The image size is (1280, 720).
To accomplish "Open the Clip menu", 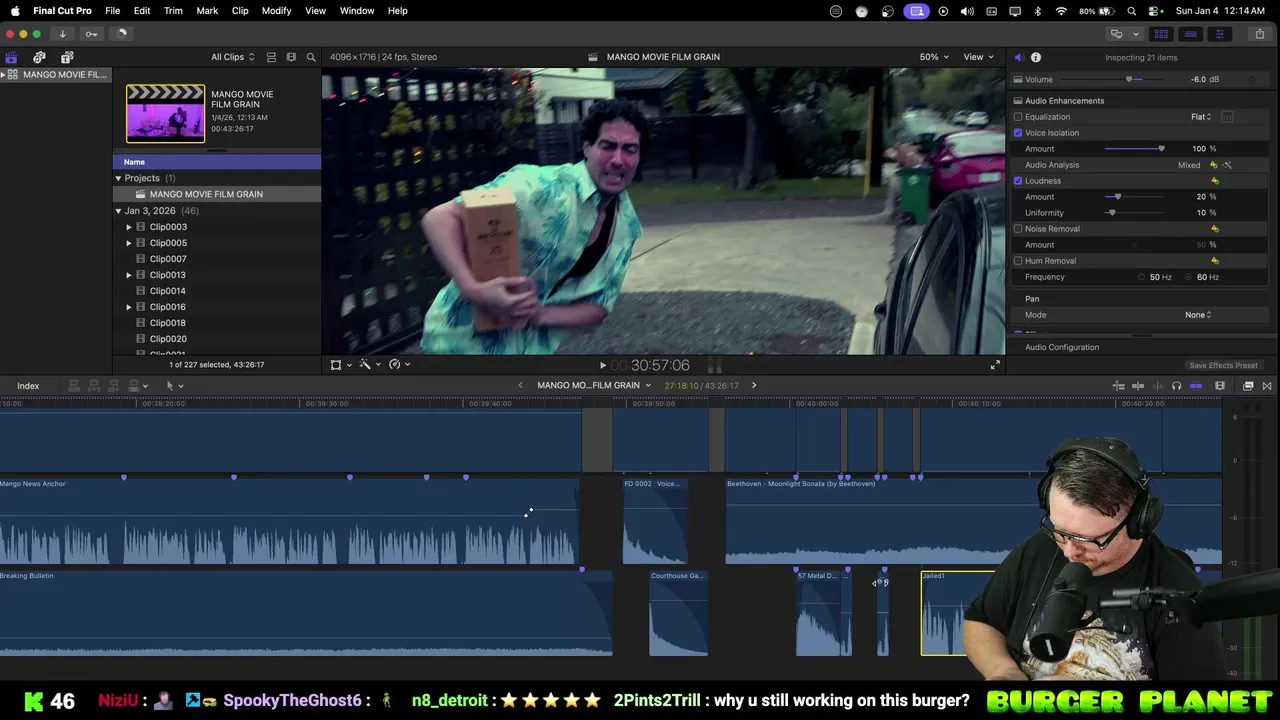I will coord(240,11).
